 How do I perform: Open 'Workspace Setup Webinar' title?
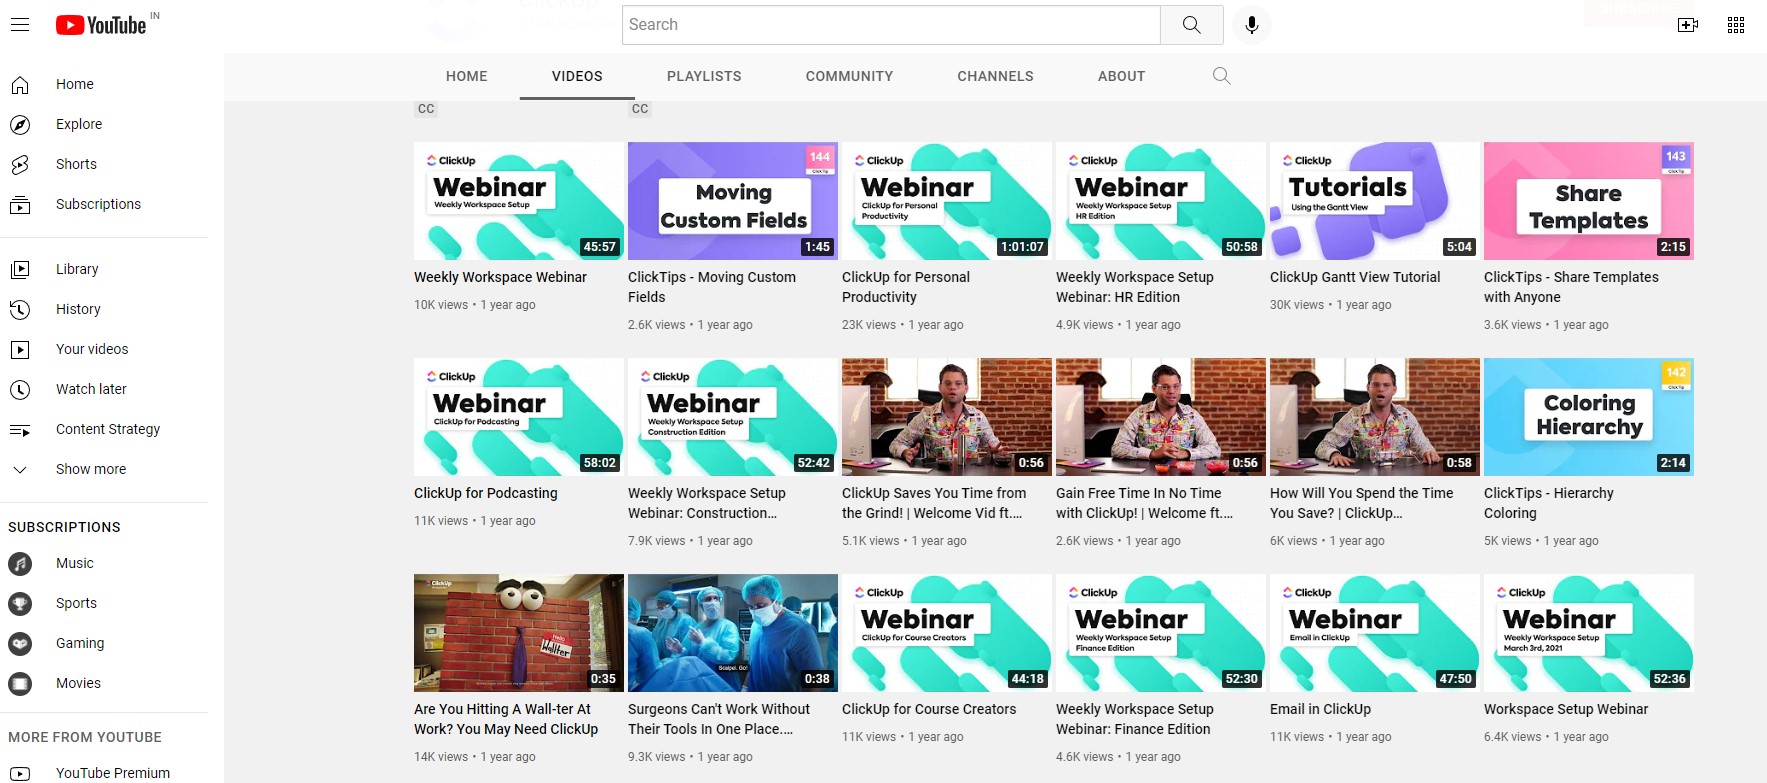click(x=1566, y=709)
